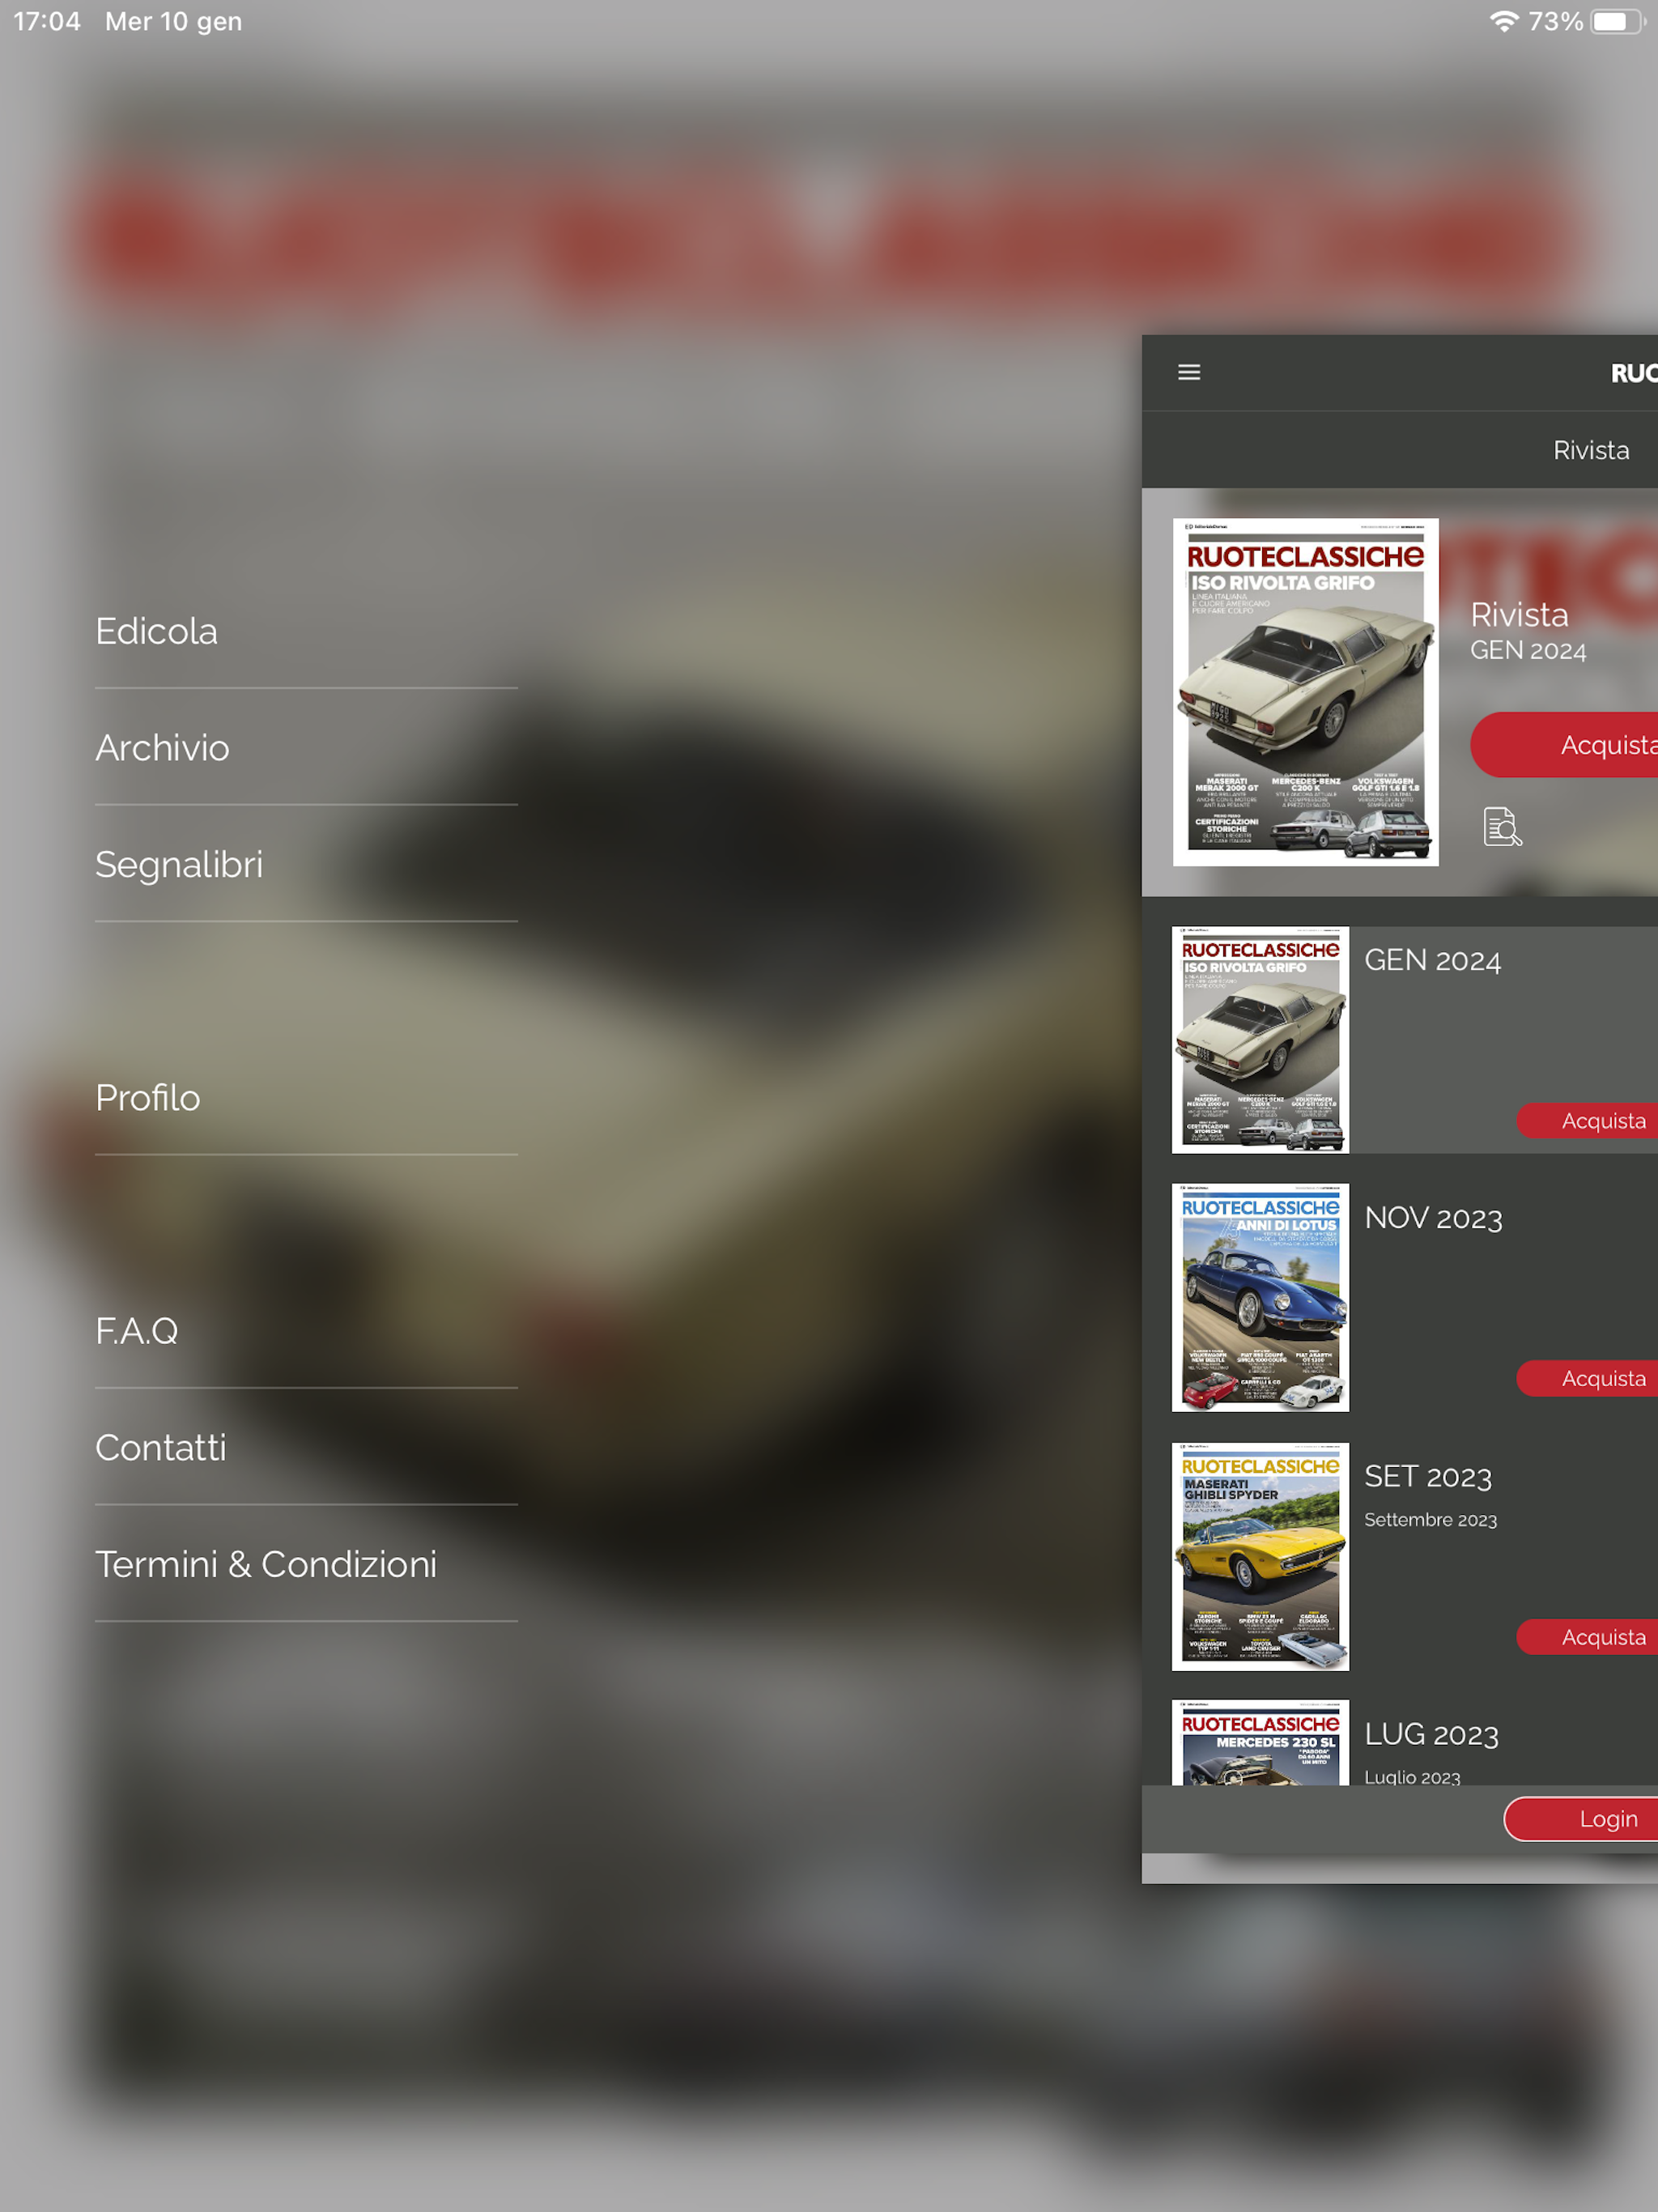
Task: Open the large featured Iso Rivolta Grifo cover
Action: (1305, 692)
